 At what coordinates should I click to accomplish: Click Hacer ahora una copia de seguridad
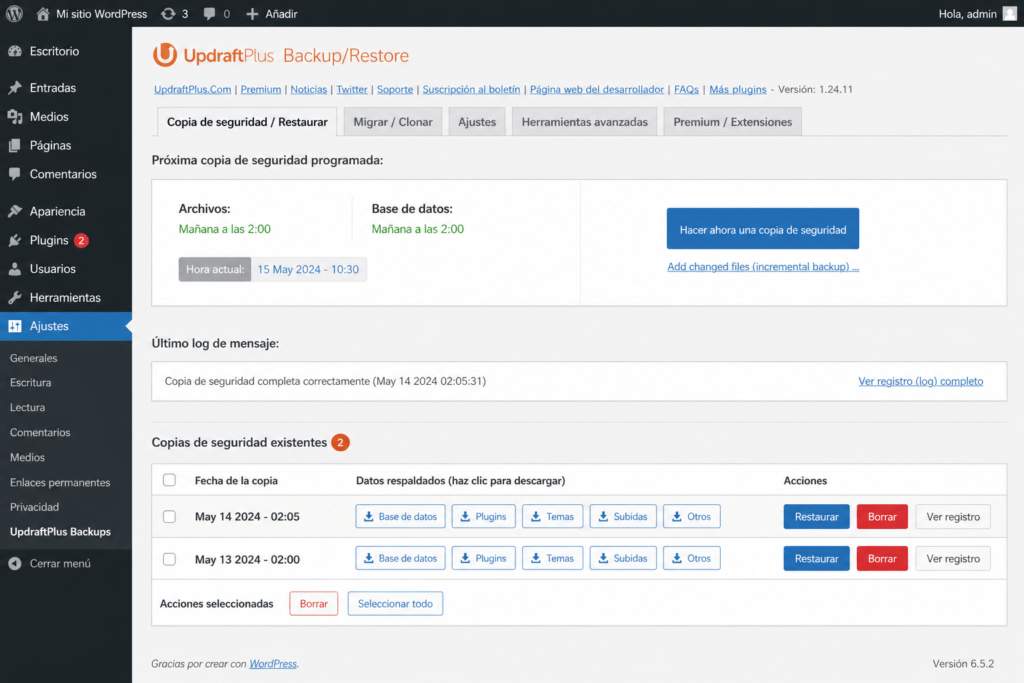click(762, 229)
